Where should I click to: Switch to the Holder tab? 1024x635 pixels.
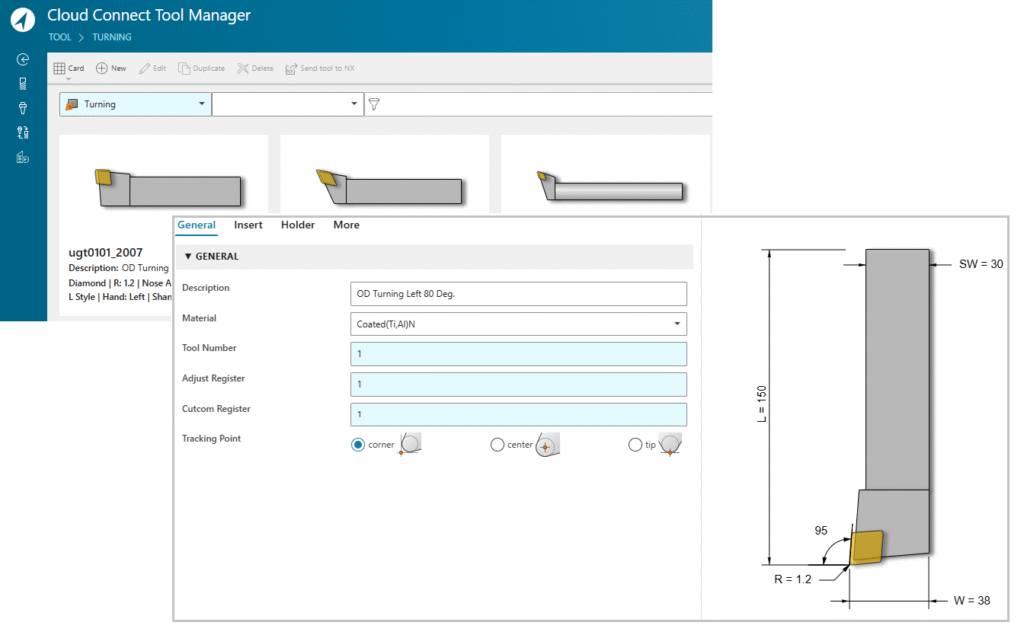[x=298, y=225]
